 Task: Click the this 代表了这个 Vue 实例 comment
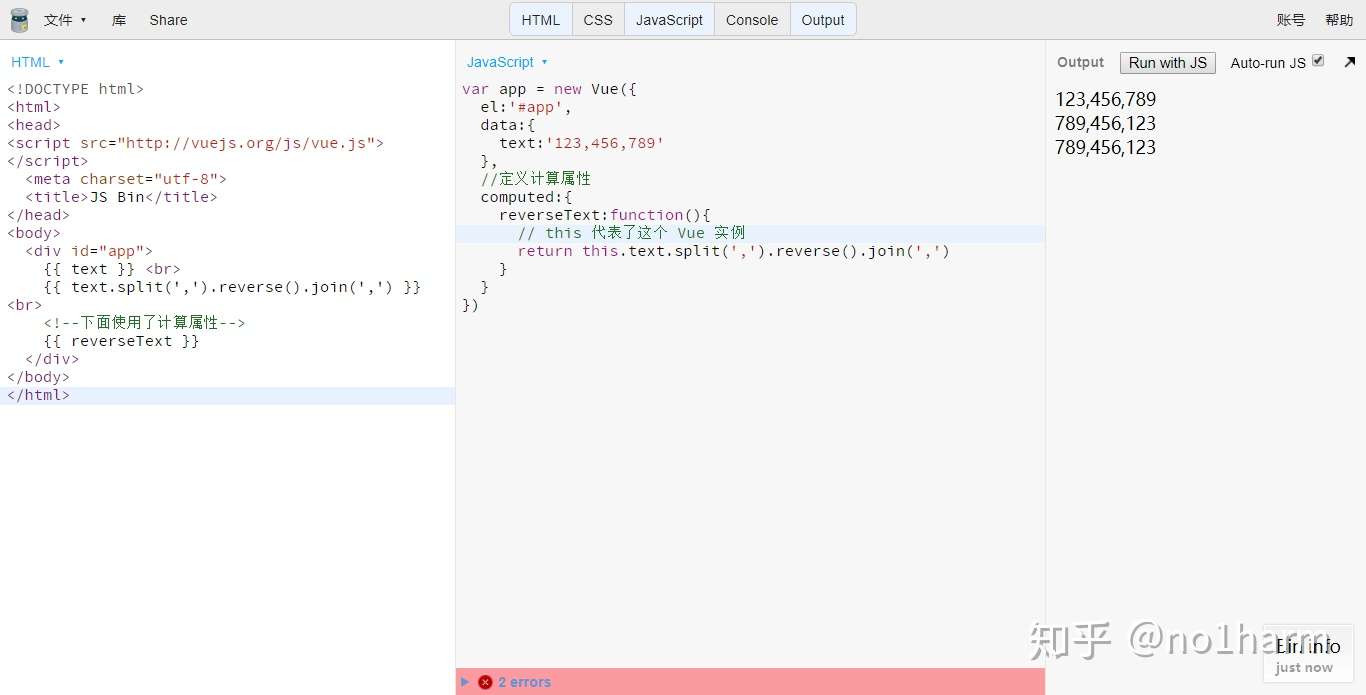(x=631, y=233)
